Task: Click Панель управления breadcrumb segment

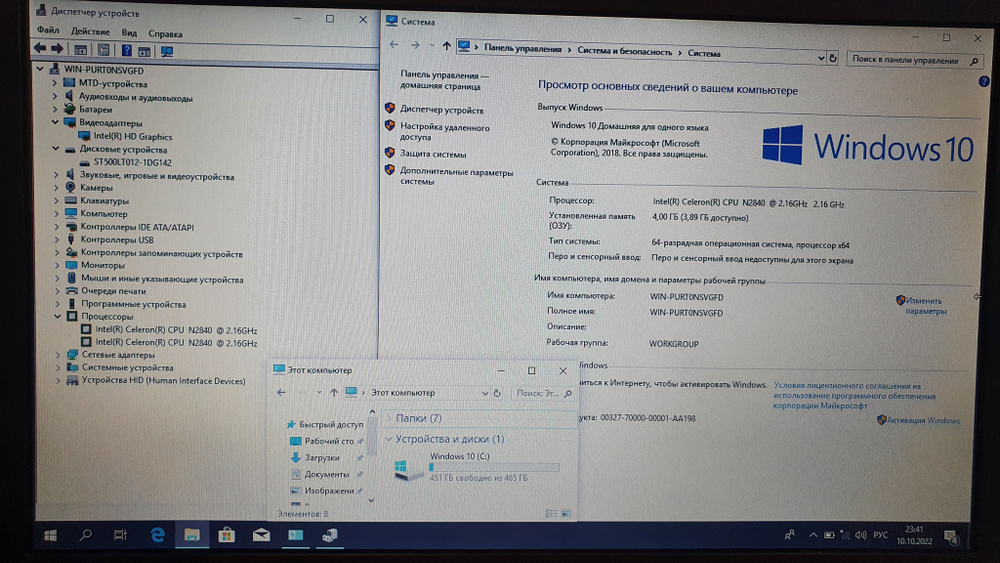Action: [x=522, y=48]
